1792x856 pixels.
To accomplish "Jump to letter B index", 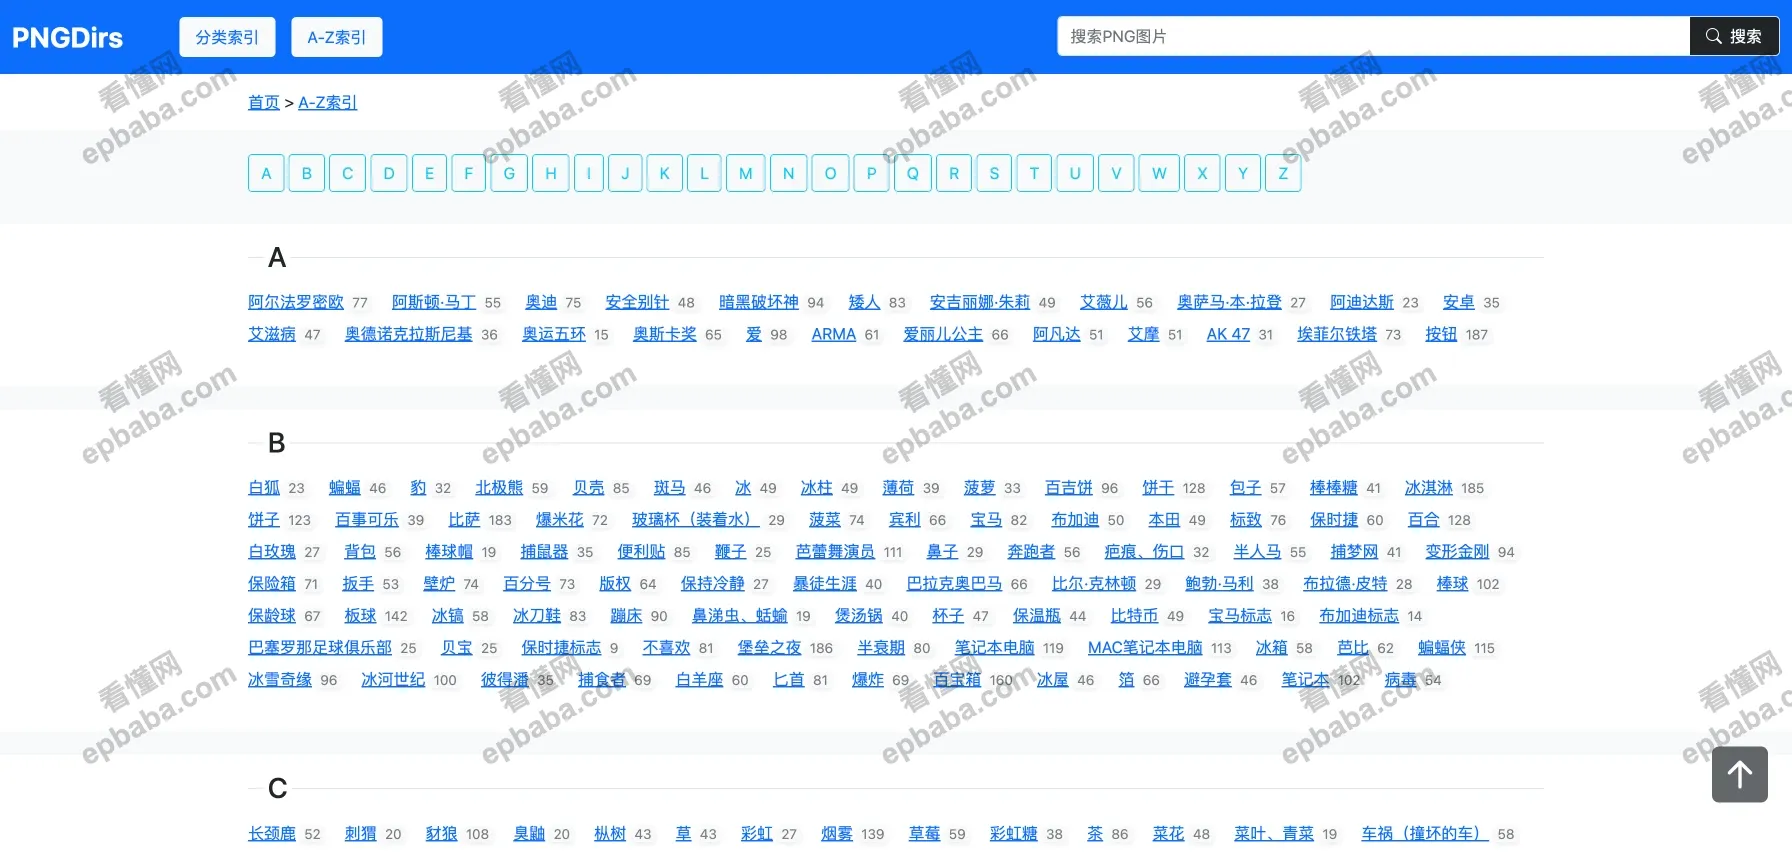I will click(x=307, y=173).
